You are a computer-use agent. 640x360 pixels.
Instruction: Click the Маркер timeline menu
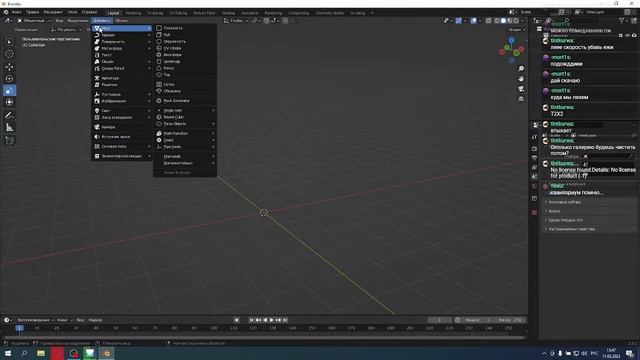[x=95, y=320]
